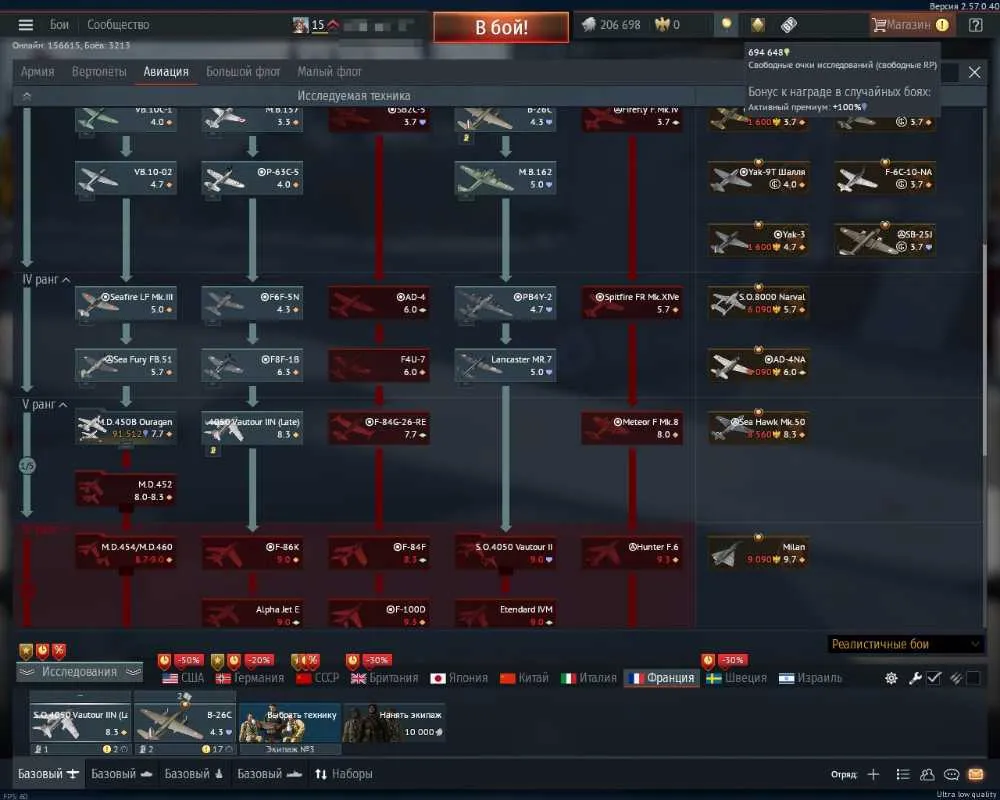Screen dimensions: 1000x800
Task: Select Франция nation flag
Action: point(661,678)
